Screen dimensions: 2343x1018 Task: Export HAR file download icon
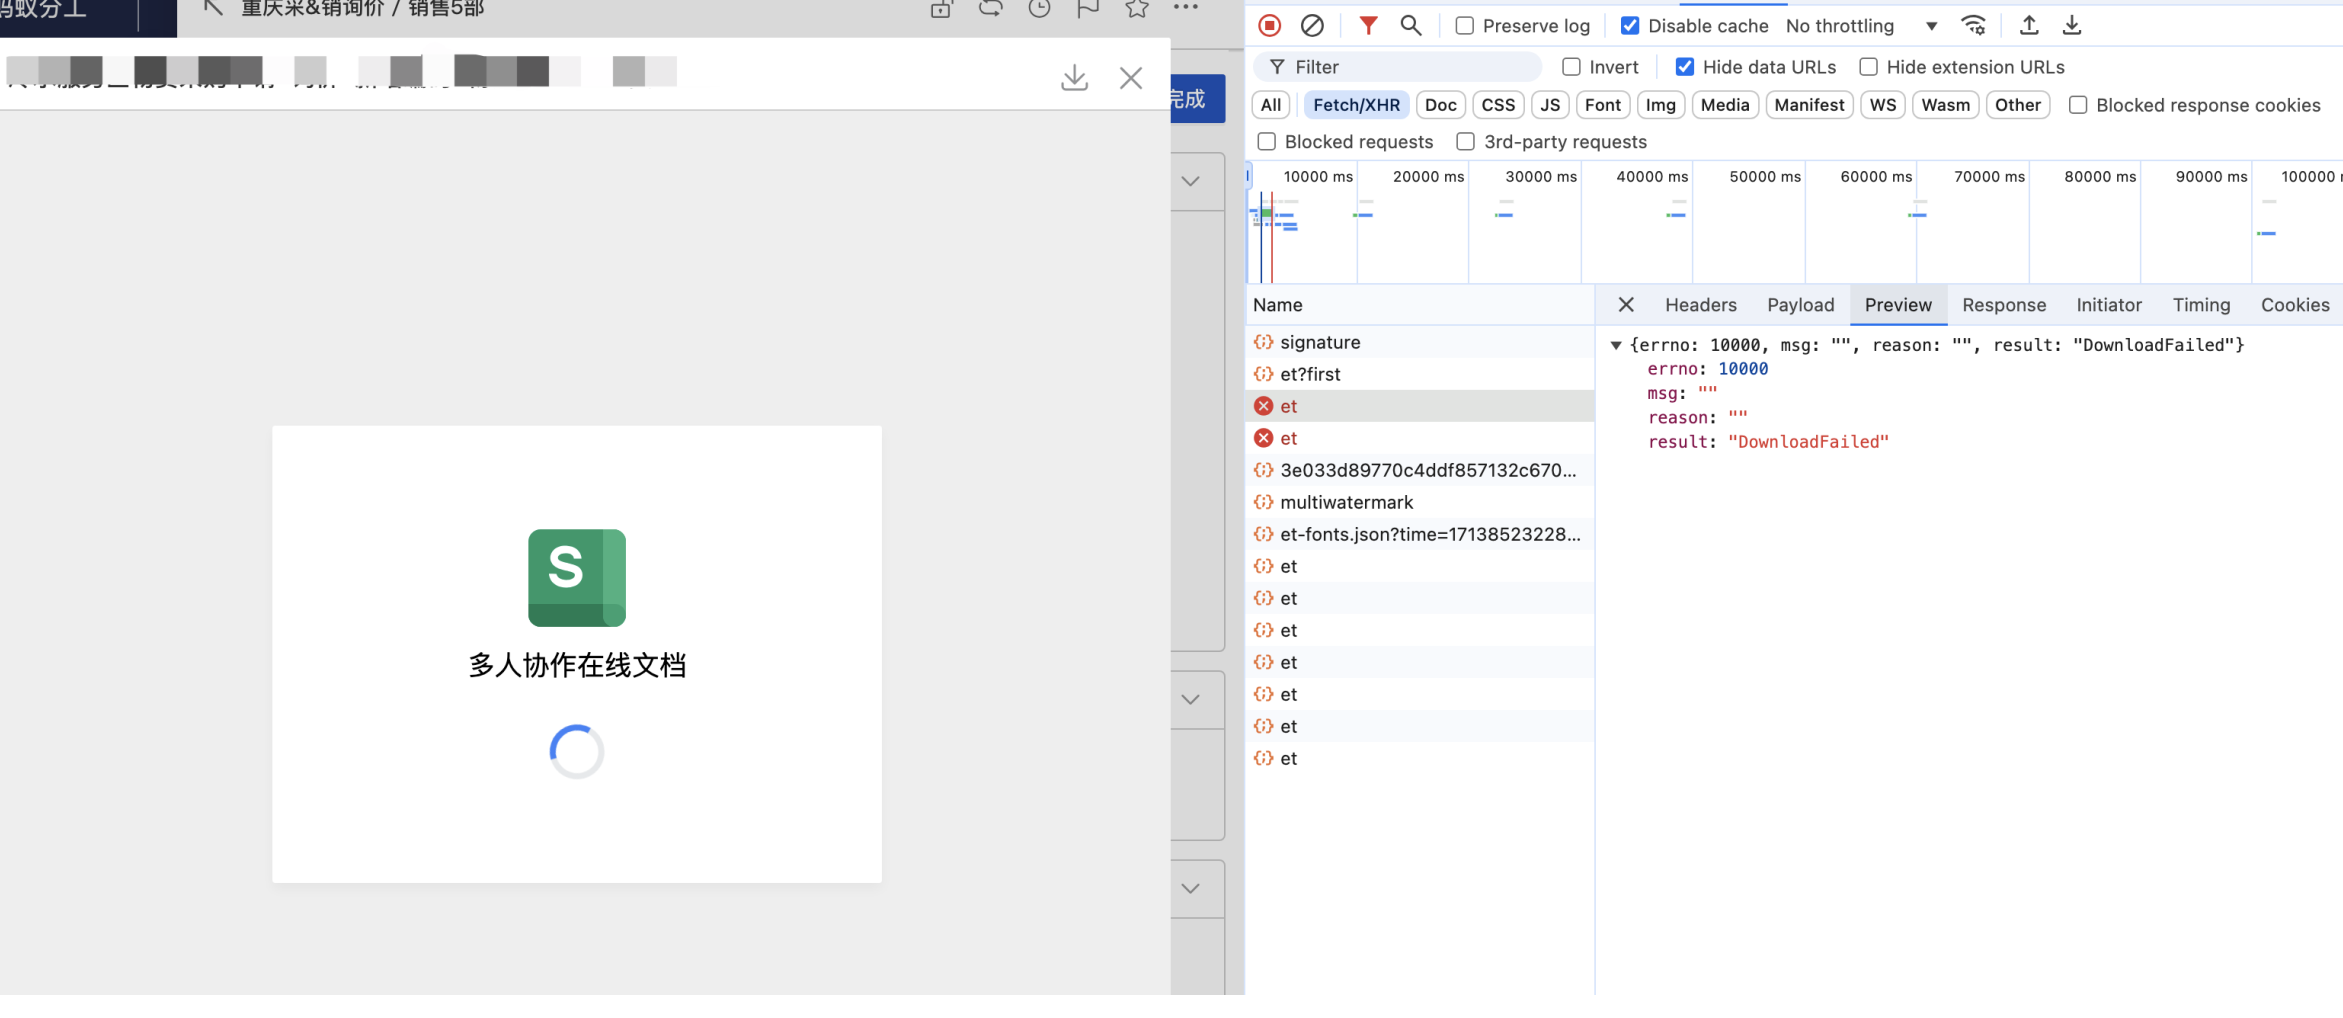coord(2072,26)
